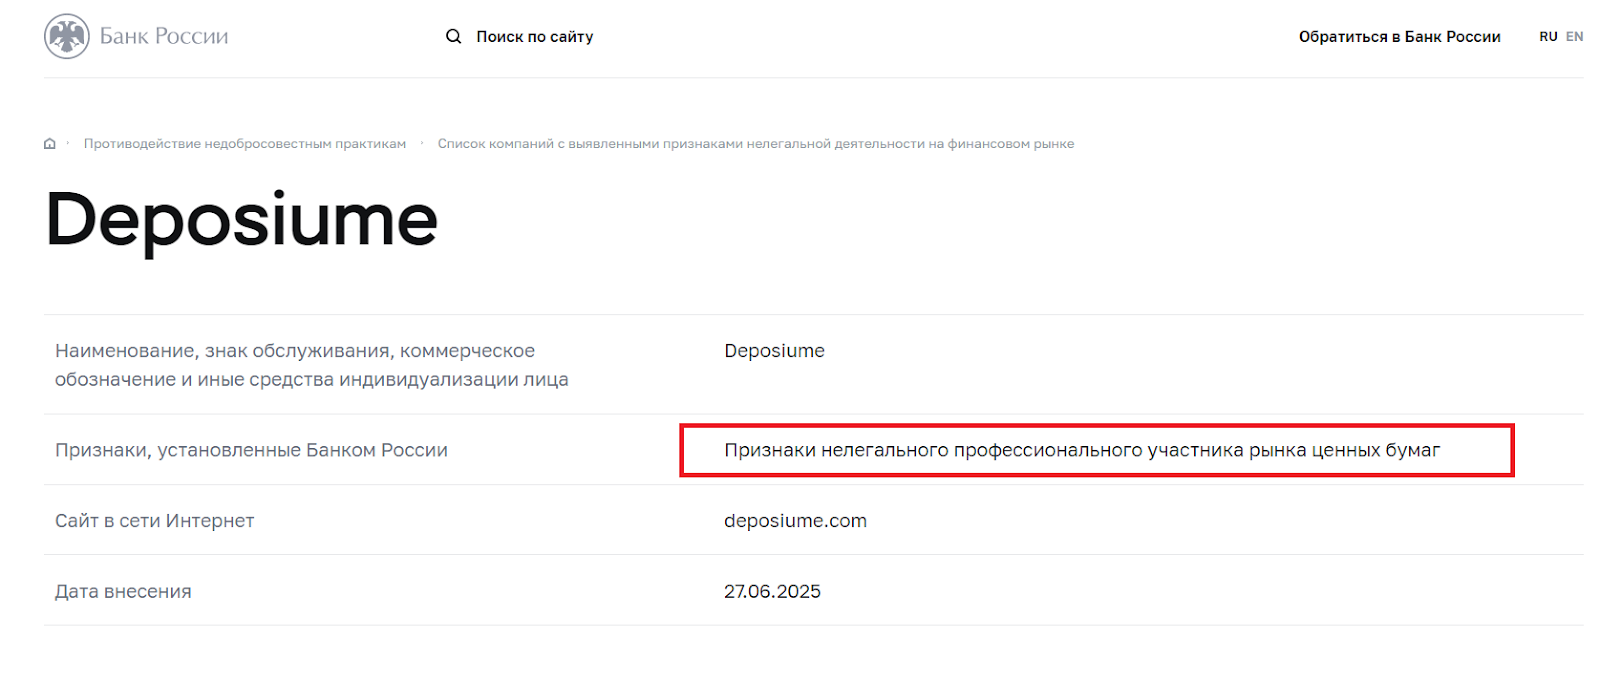This screenshot has width=1600, height=681.
Task: Click the second breadcrumb separator dot
Action: tap(422, 143)
